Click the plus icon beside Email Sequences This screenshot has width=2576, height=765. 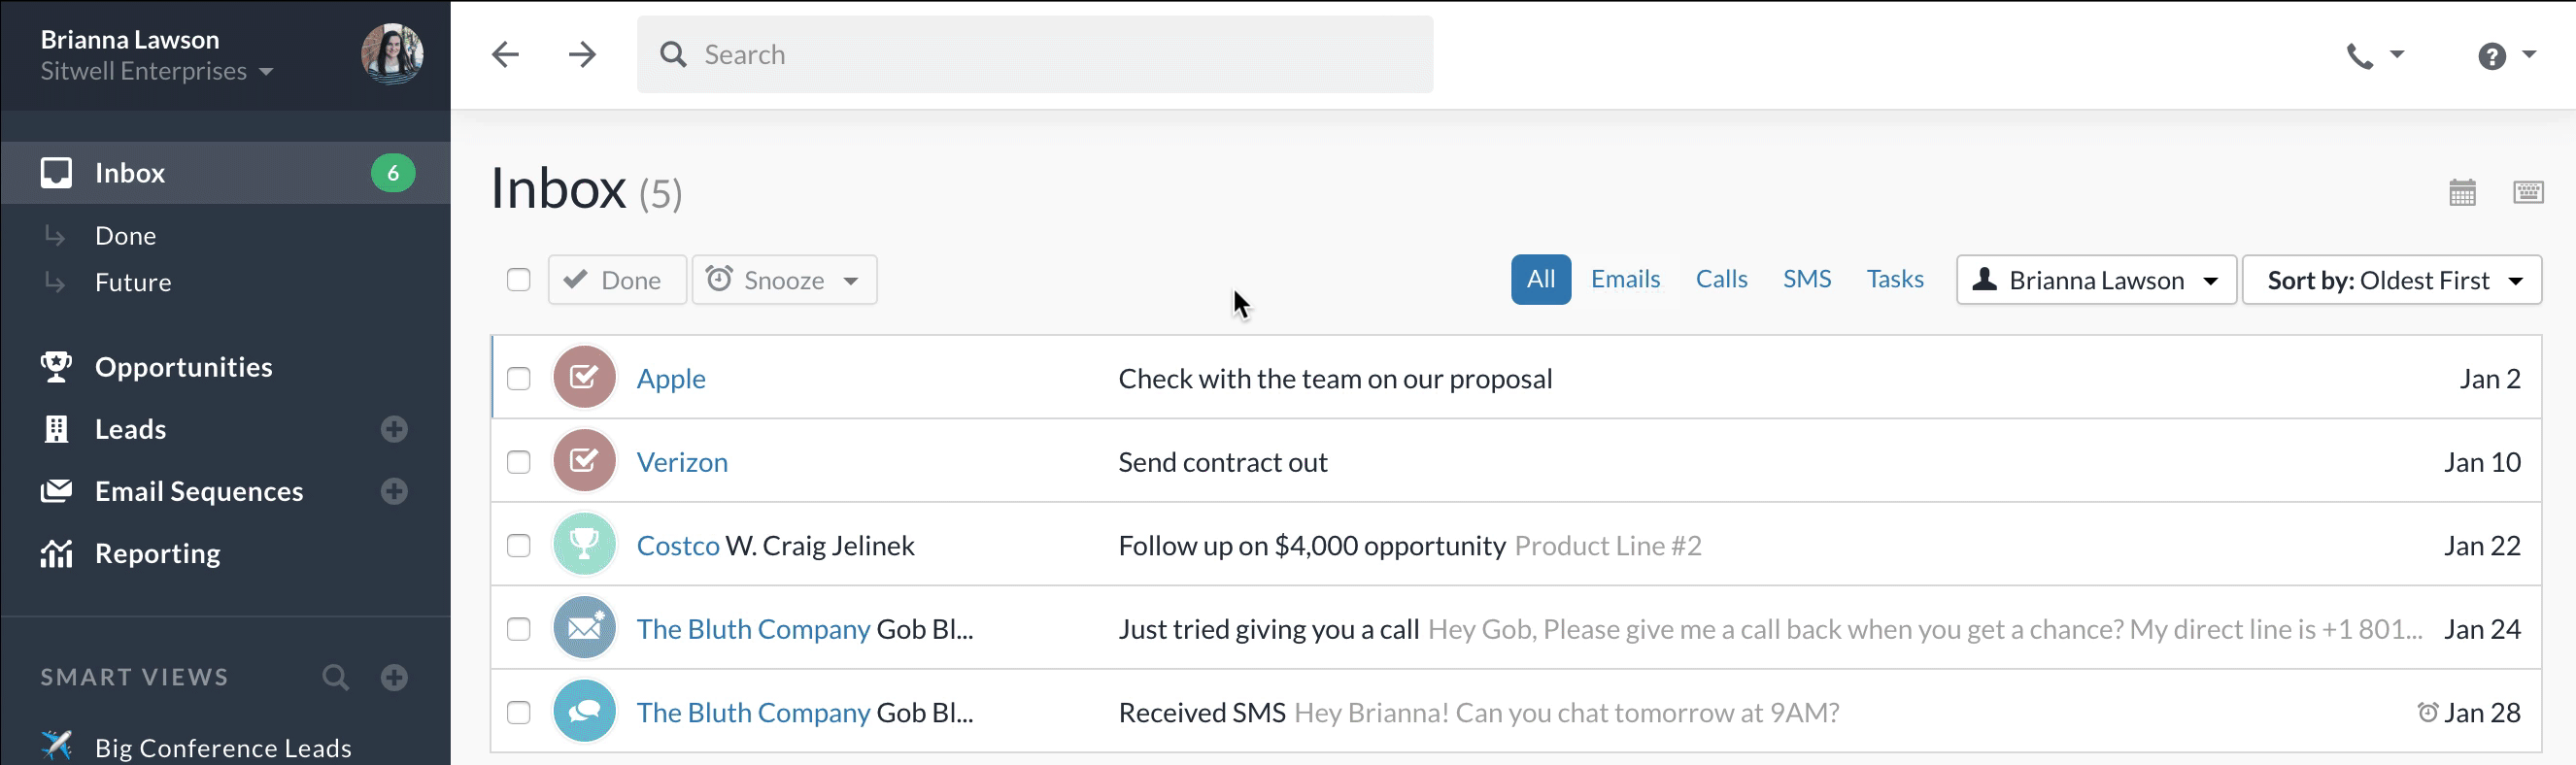click(394, 491)
